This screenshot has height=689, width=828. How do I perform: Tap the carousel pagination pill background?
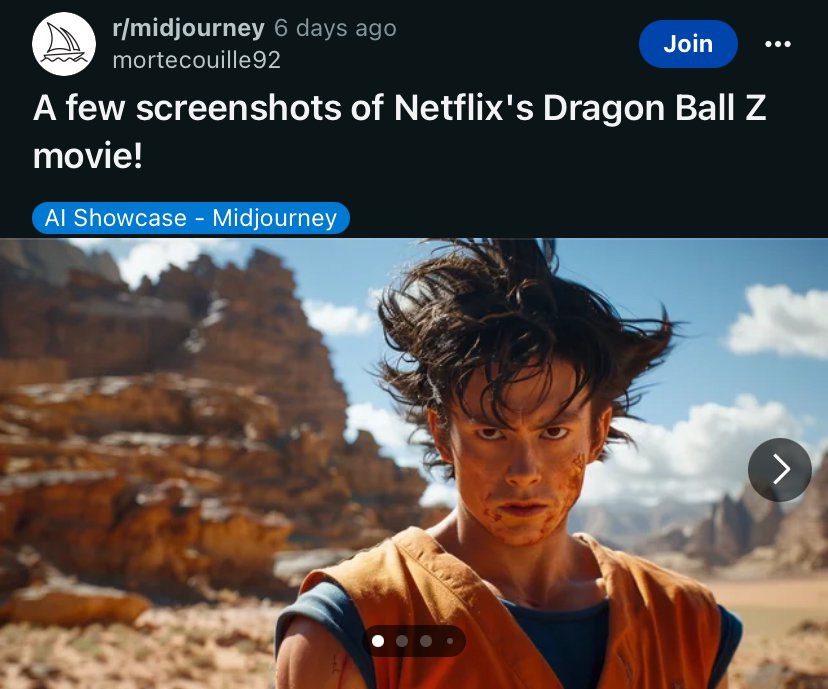(413, 641)
